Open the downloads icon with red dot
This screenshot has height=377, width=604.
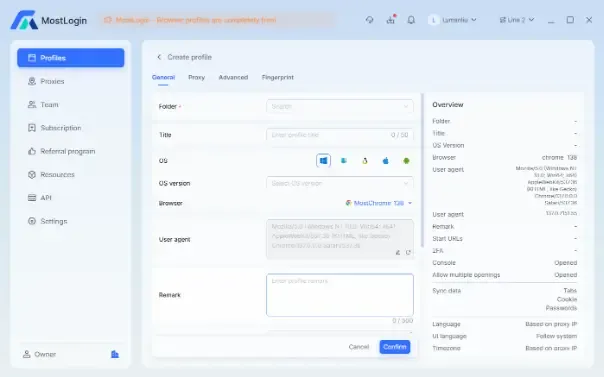[x=391, y=20]
